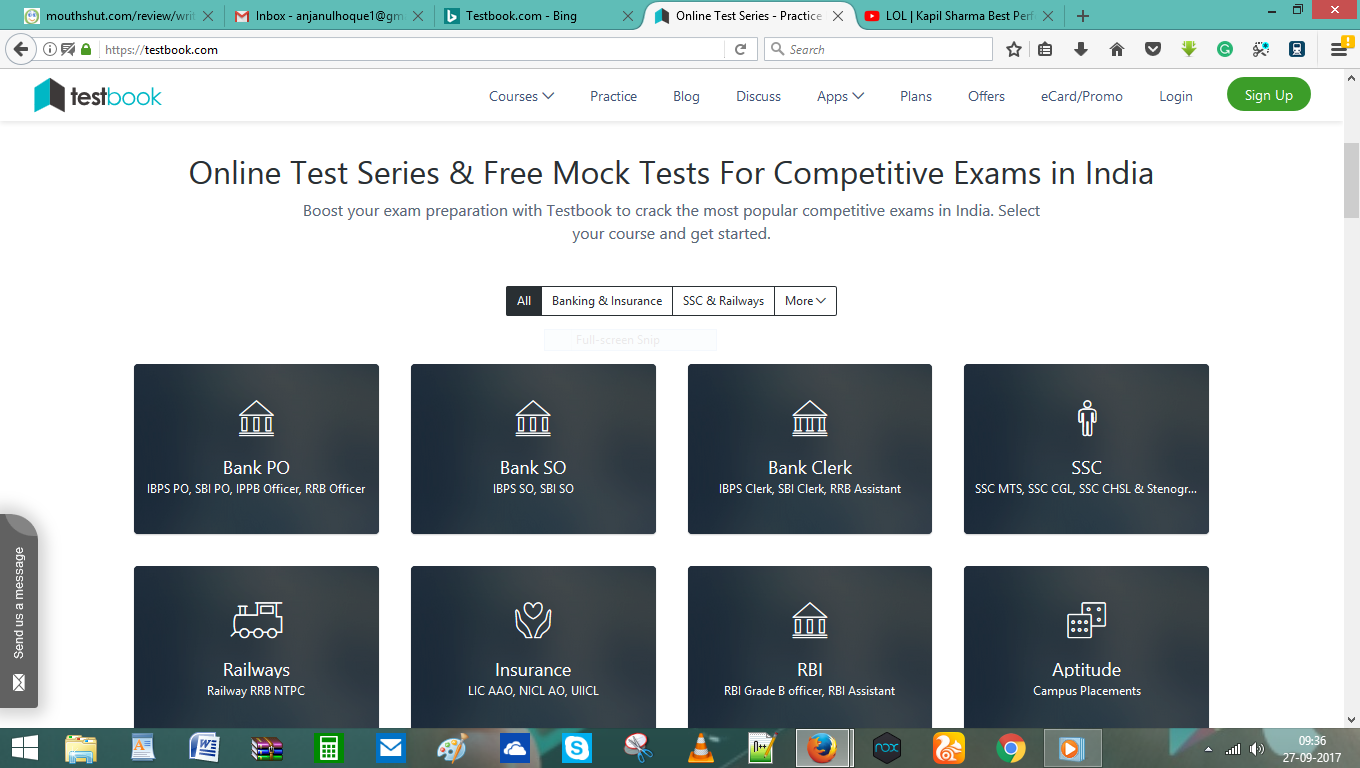This screenshot has height=768, width=1360.
Task: Select the SSC & Railways filter
Action: tap(723, 301)
